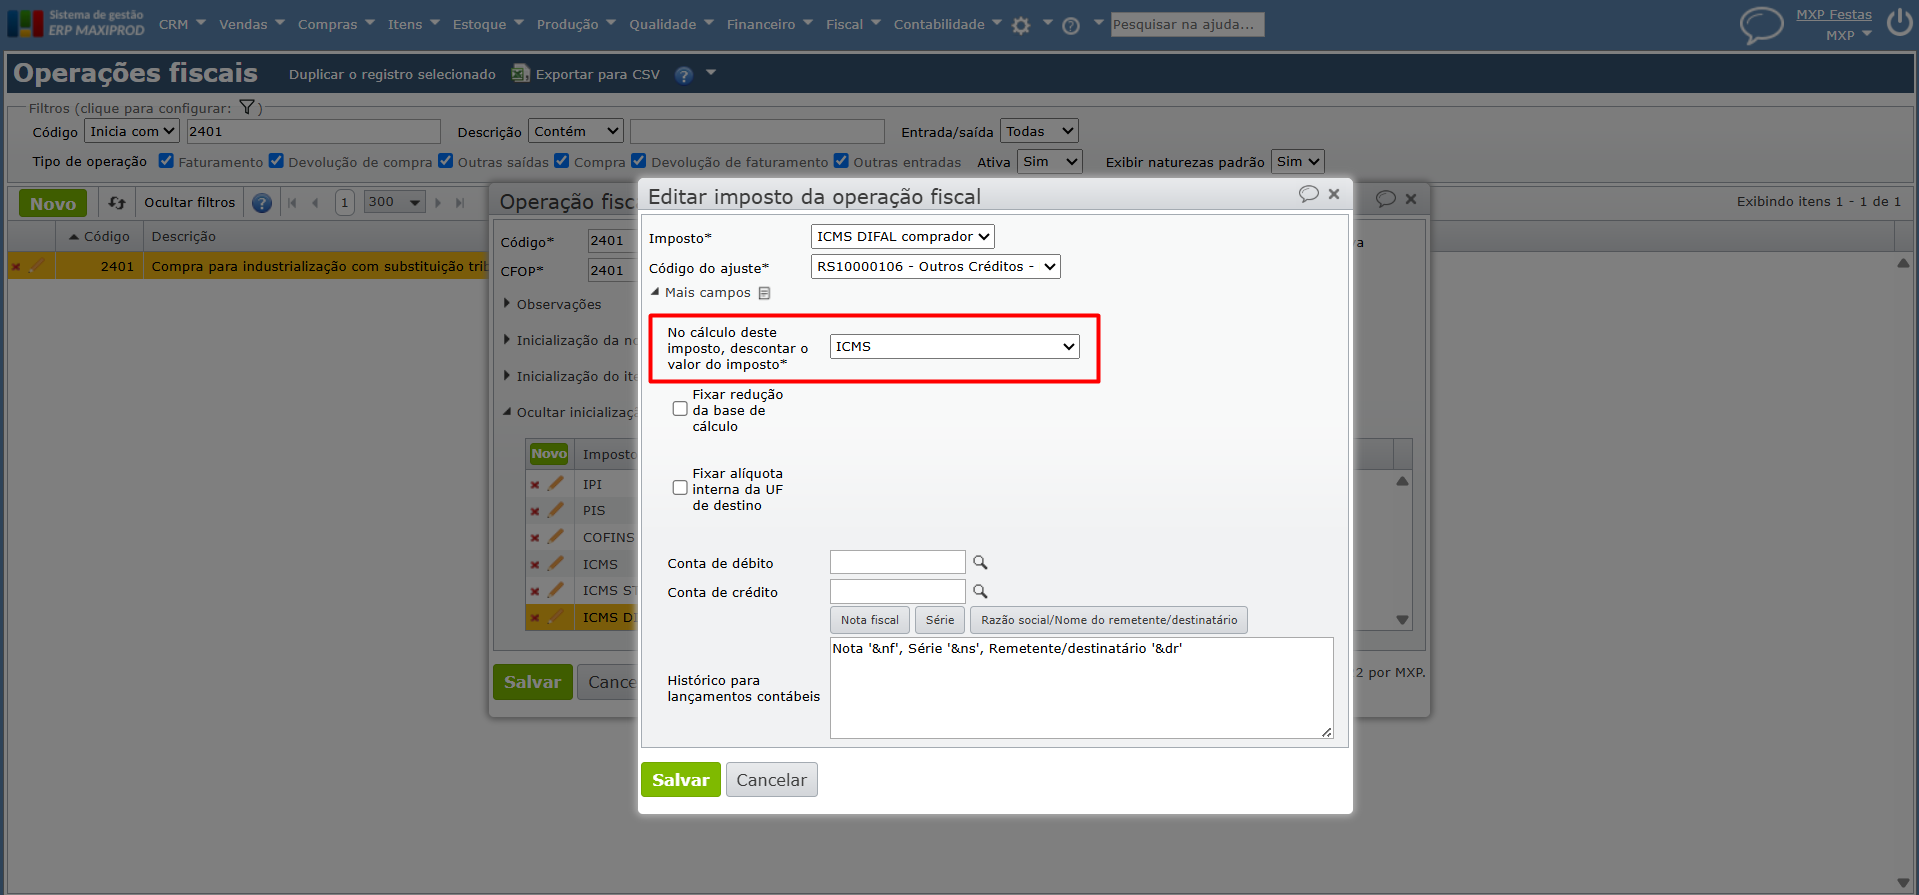Toggle Outras entradas checkbox
Viewport: 1919px width, 895px height.
[x=841, y=161]
